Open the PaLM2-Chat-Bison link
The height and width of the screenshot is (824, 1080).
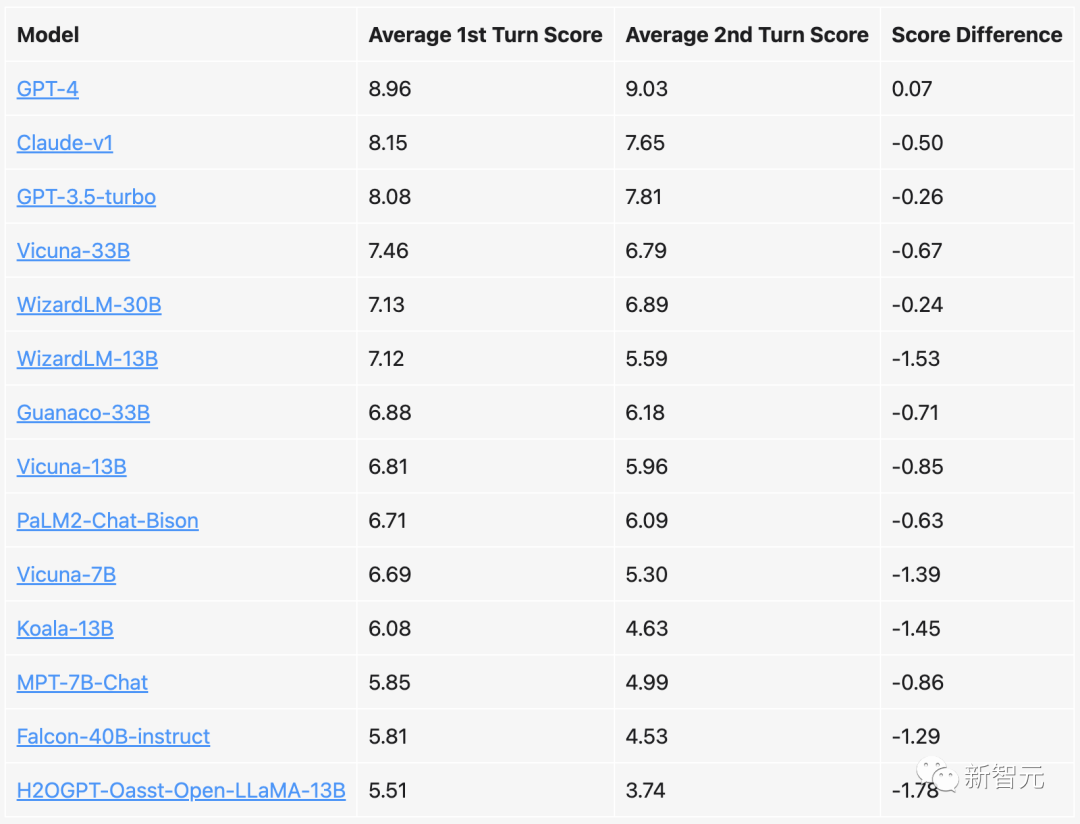[x=107, y=521]
